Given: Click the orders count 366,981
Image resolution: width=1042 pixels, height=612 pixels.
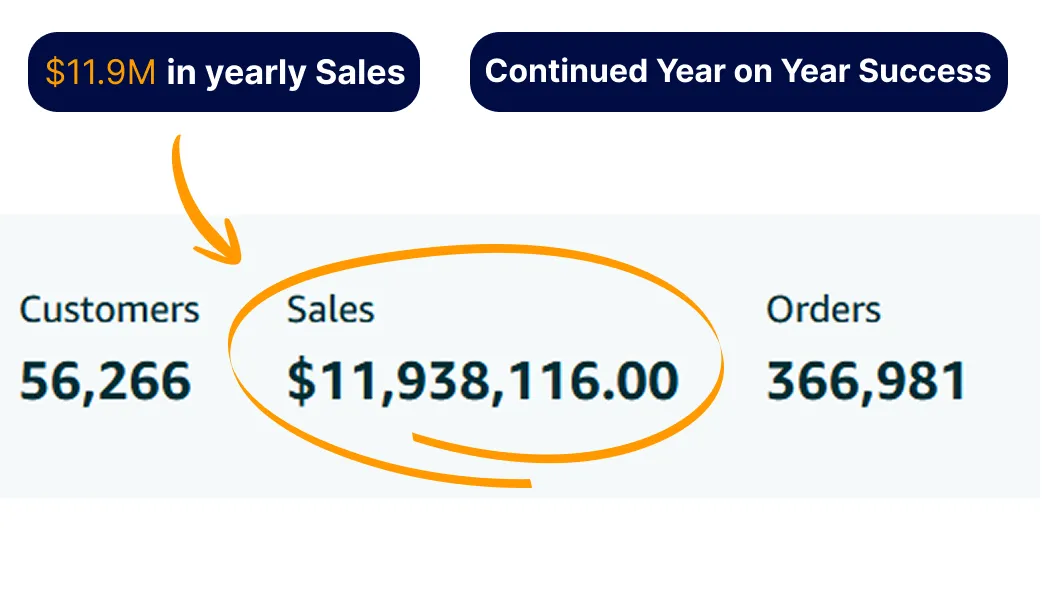Looking at the screenshot, I should tap(867, 381).
